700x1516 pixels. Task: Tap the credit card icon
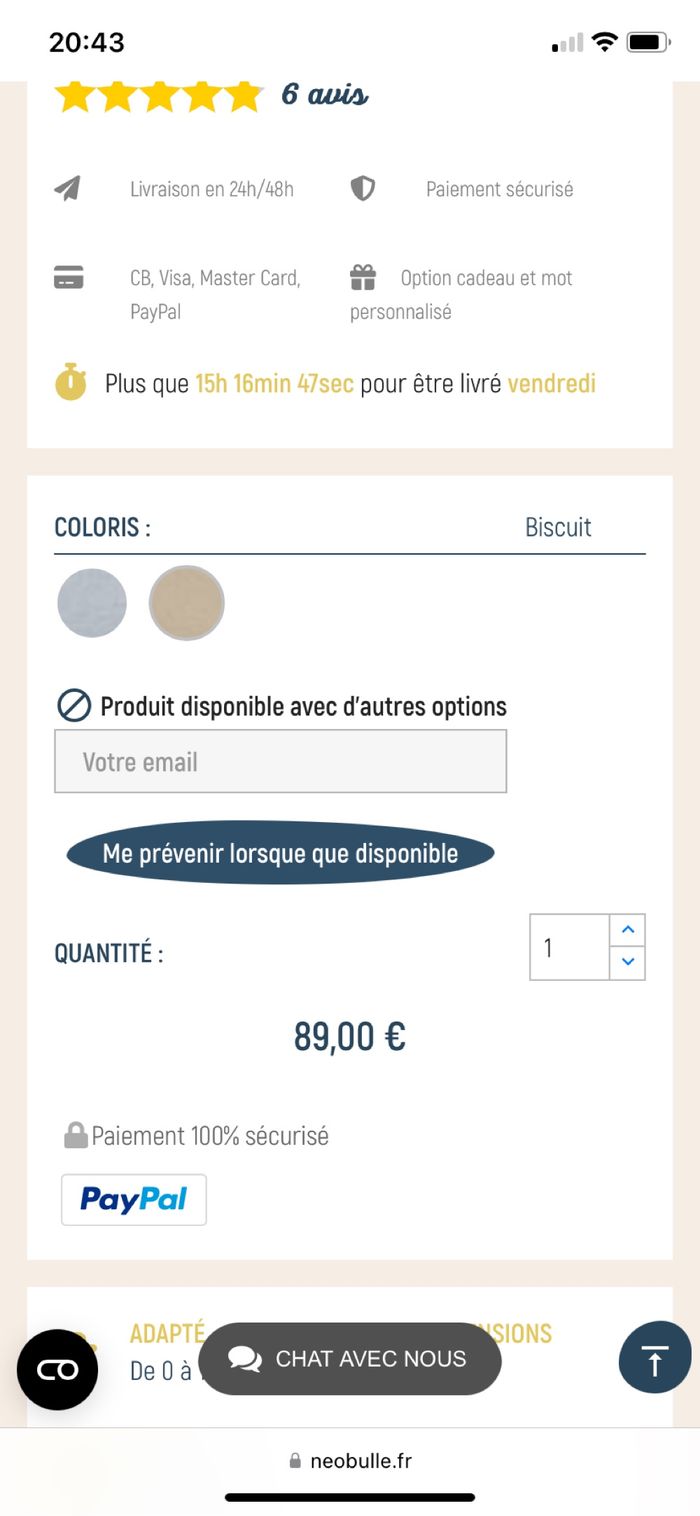pos(69,277)
